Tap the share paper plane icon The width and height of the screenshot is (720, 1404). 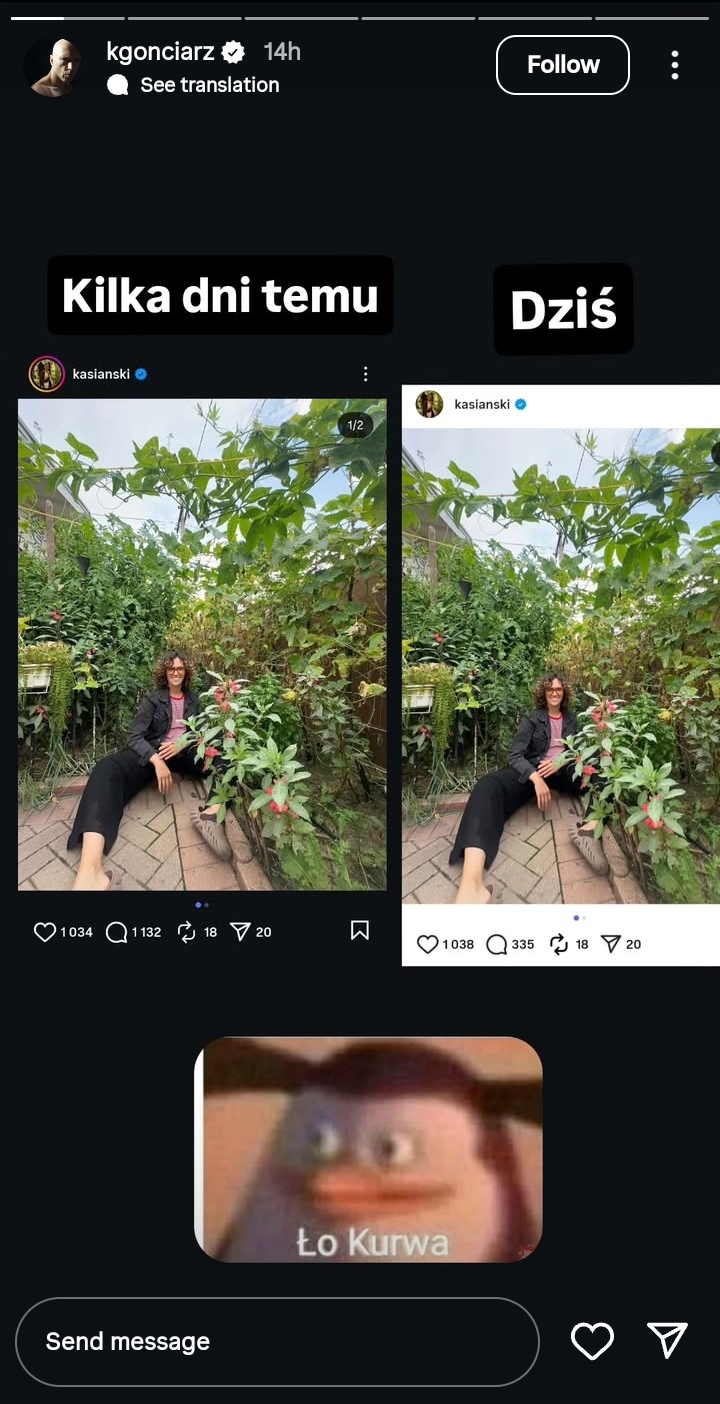pos(667,1341)
